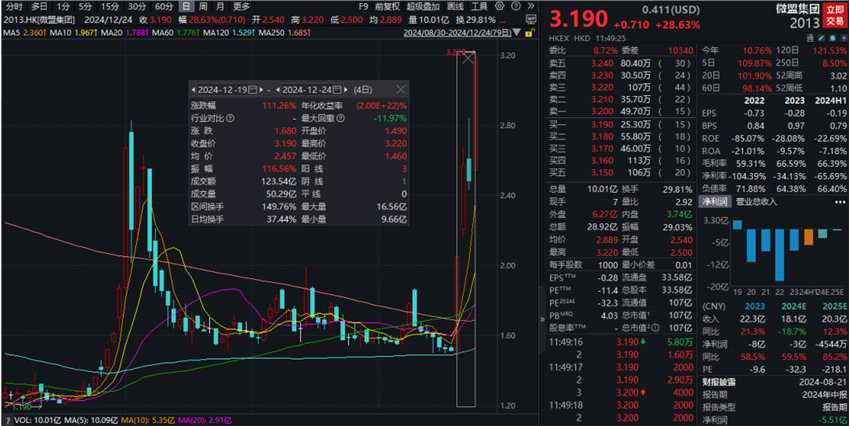Step the end date 2024-12-24 backward

278,89
